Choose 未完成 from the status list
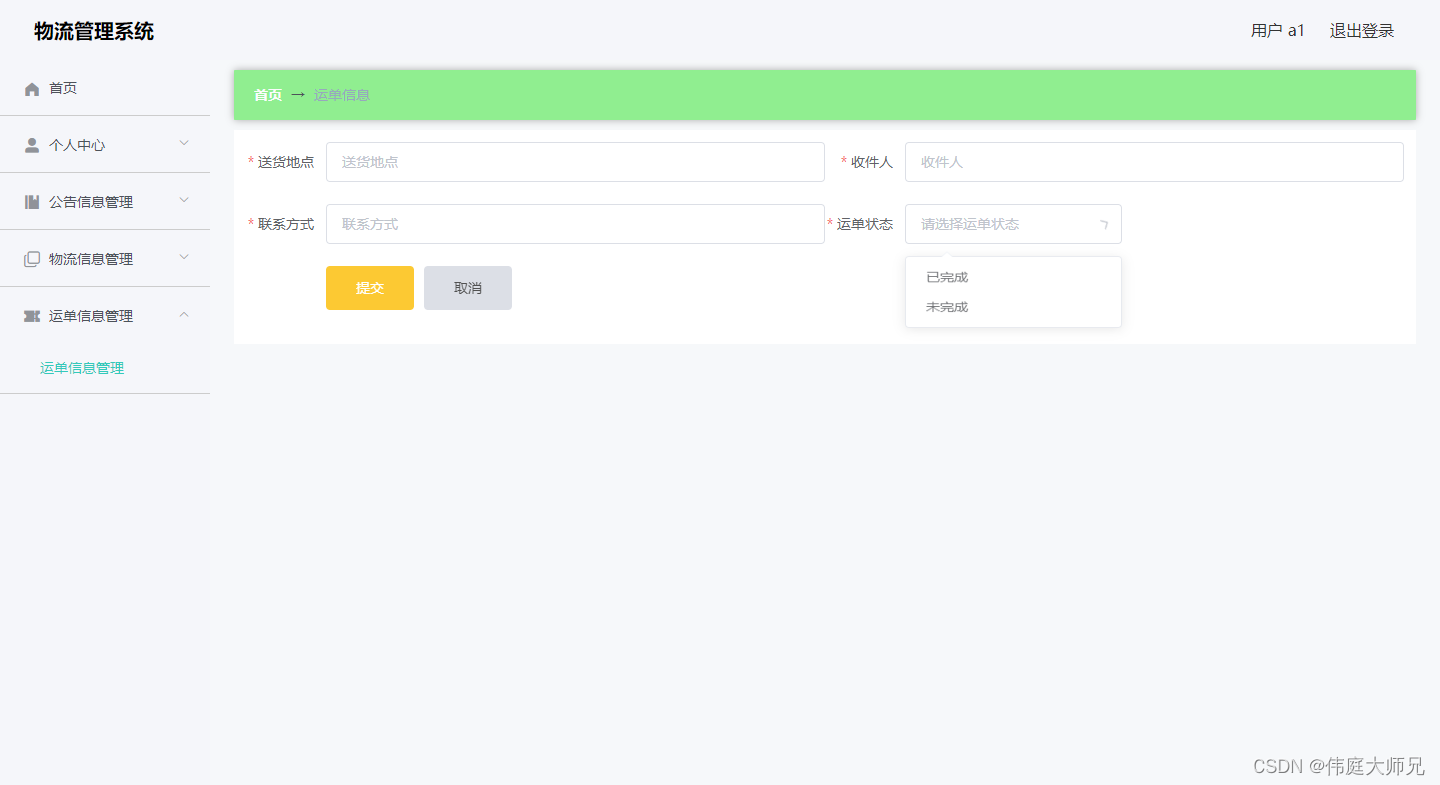1440x785 pixels. pyautogui.click(x=1013, y=307)
